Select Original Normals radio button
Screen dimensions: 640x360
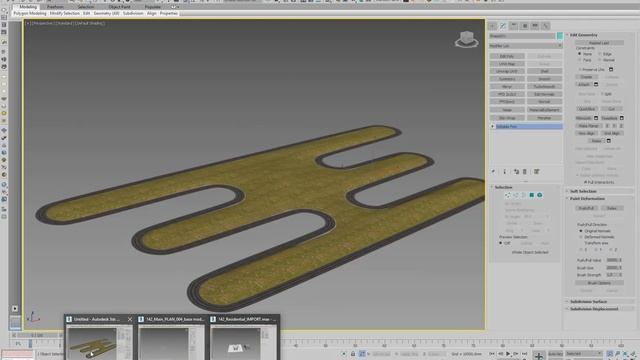(x=581, y=231)
